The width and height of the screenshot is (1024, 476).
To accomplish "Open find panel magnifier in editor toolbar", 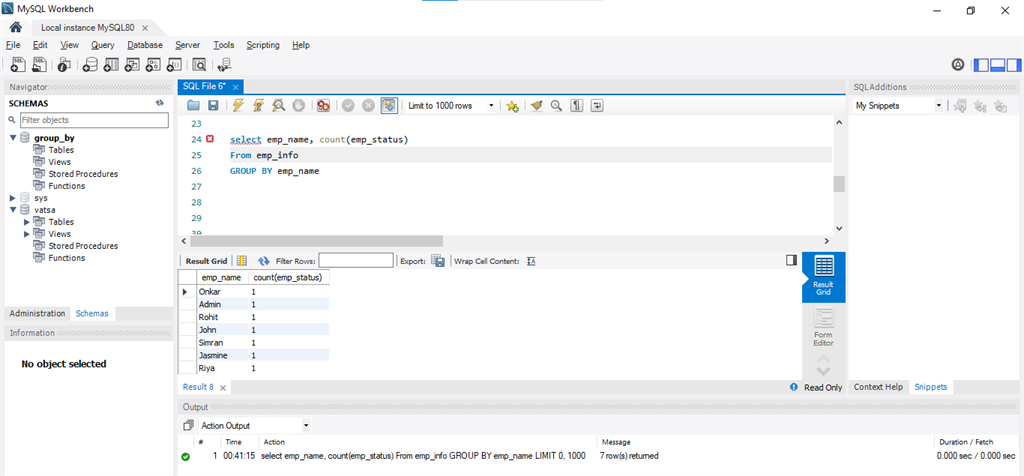I will (556, 105).
